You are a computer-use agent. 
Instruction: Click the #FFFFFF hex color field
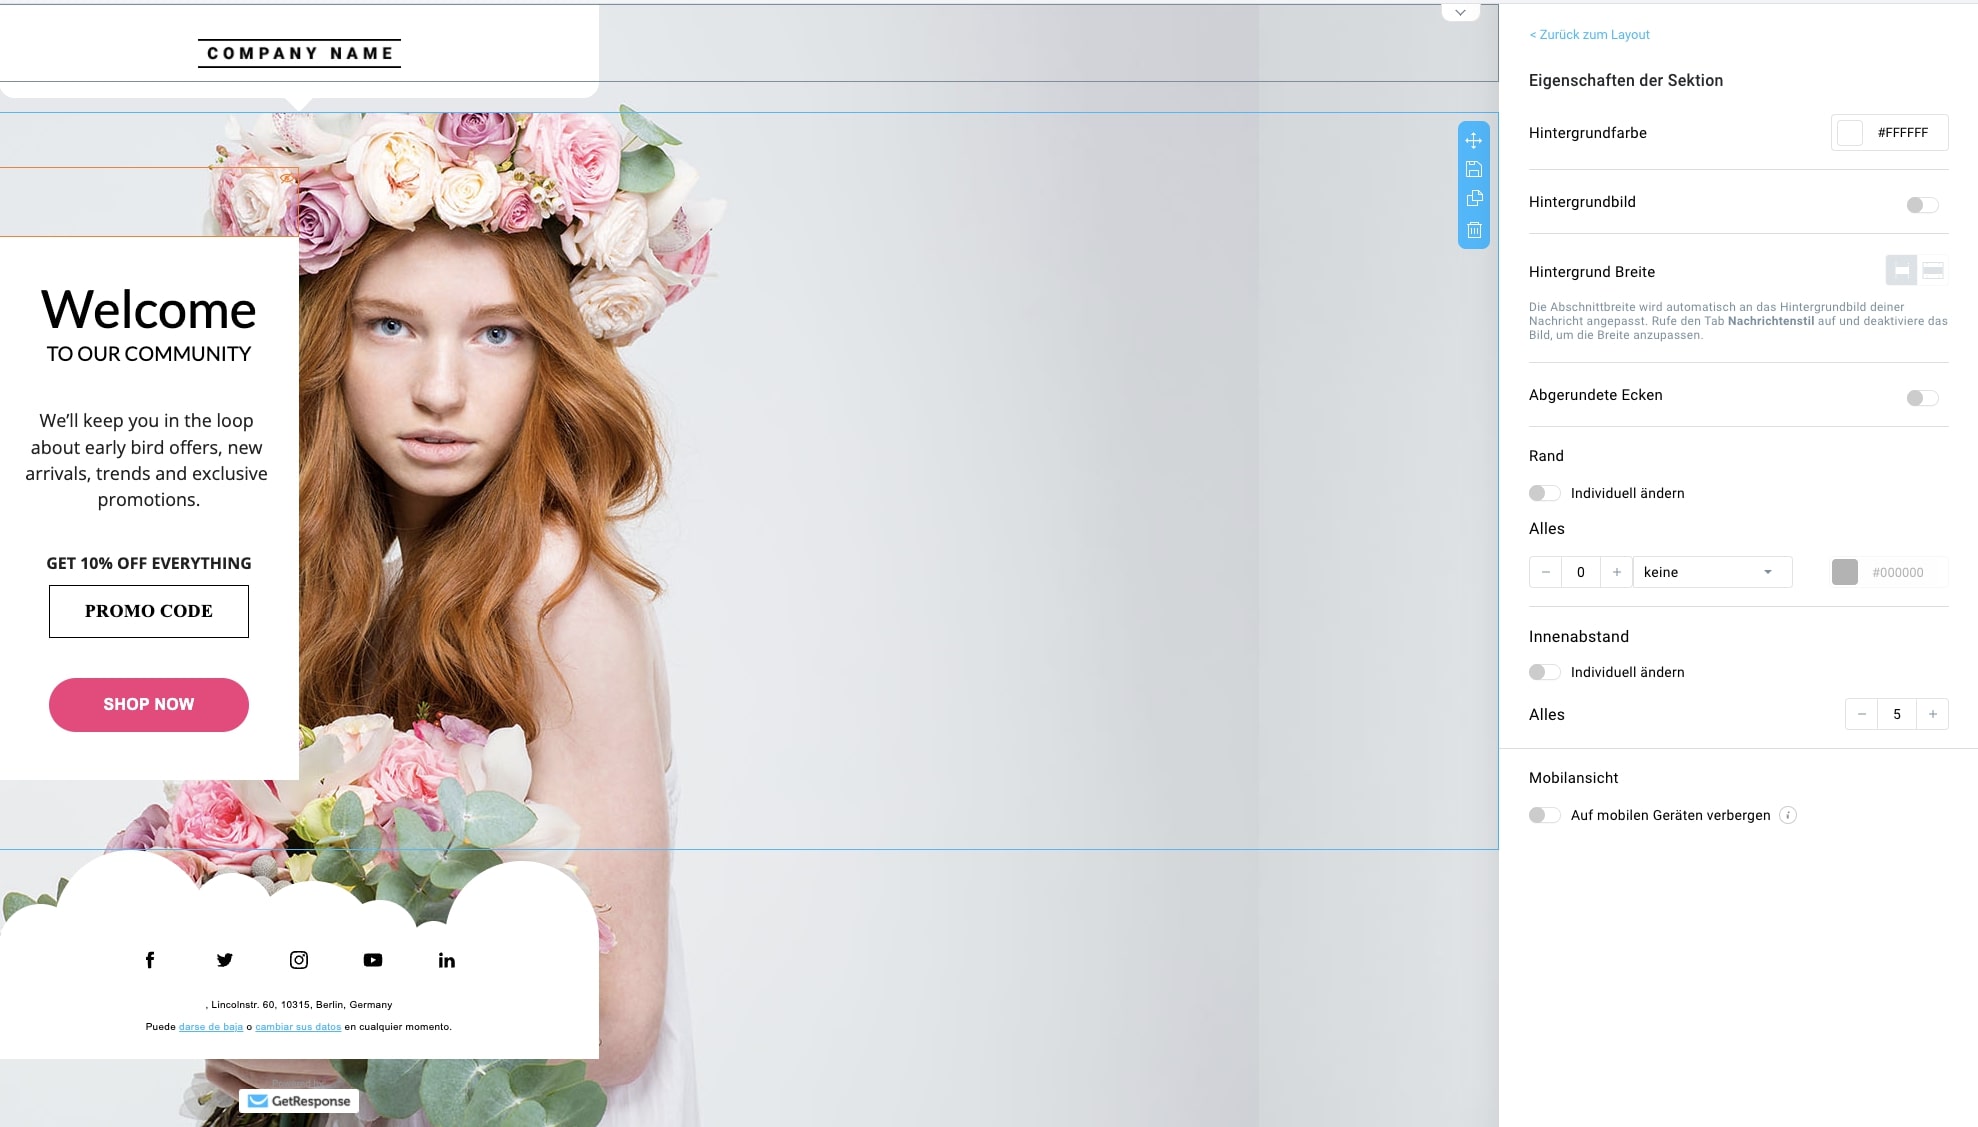1903,133
